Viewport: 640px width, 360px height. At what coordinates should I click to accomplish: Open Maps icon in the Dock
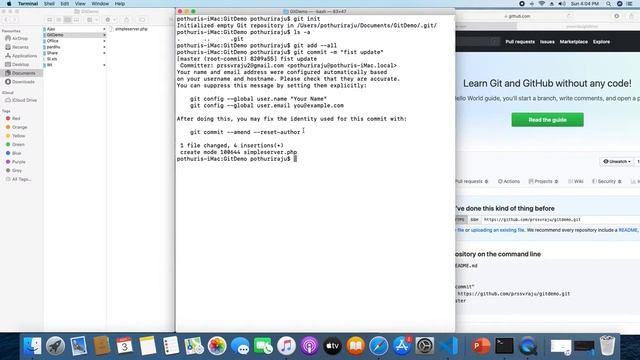coord(194,346)
